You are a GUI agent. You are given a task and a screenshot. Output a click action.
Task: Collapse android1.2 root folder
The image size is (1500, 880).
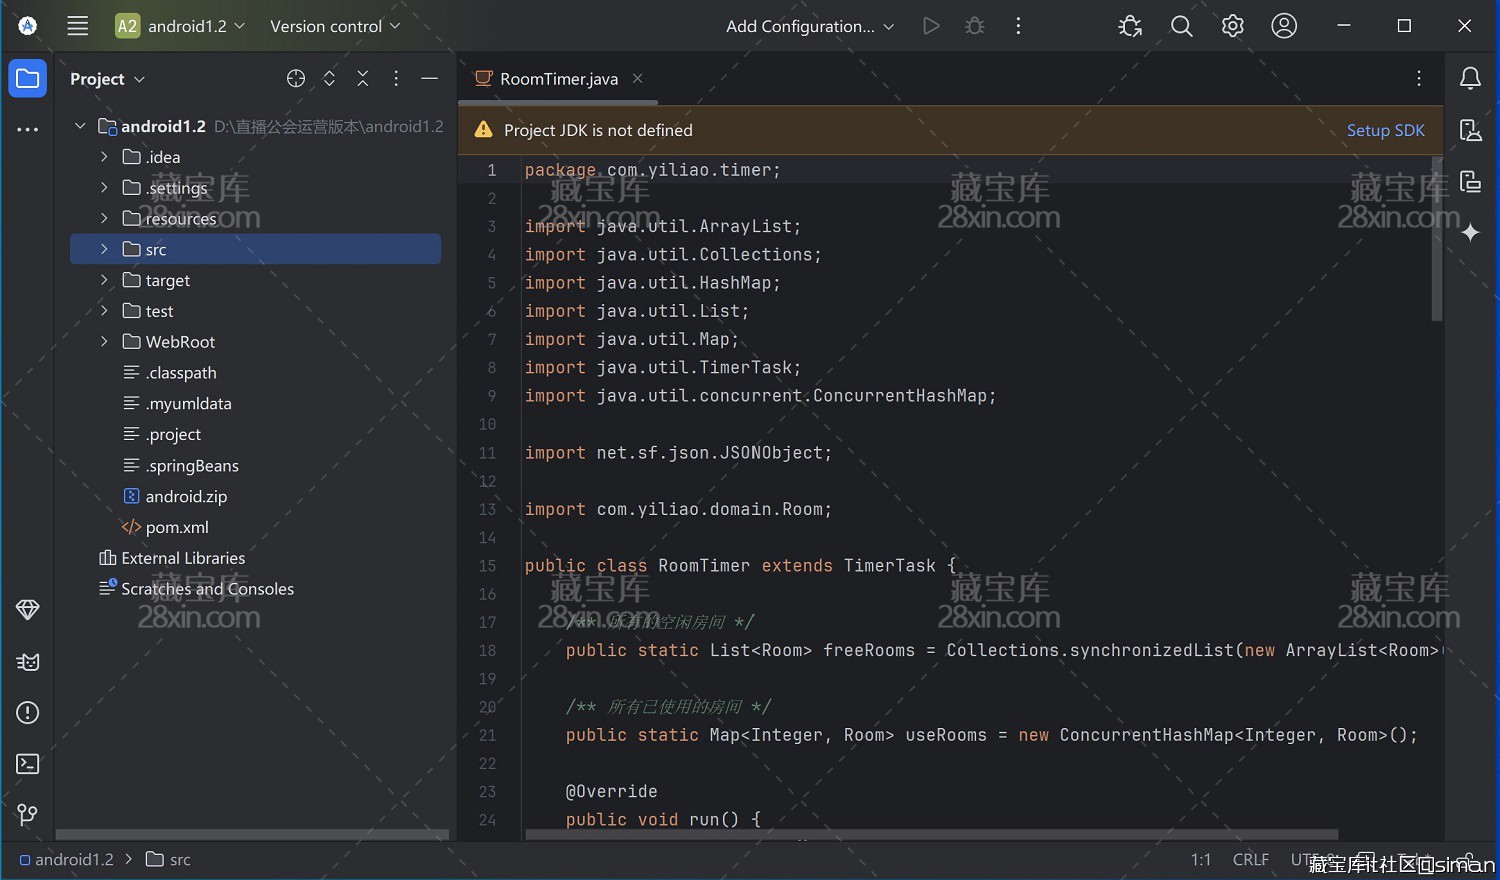point(80,126)
